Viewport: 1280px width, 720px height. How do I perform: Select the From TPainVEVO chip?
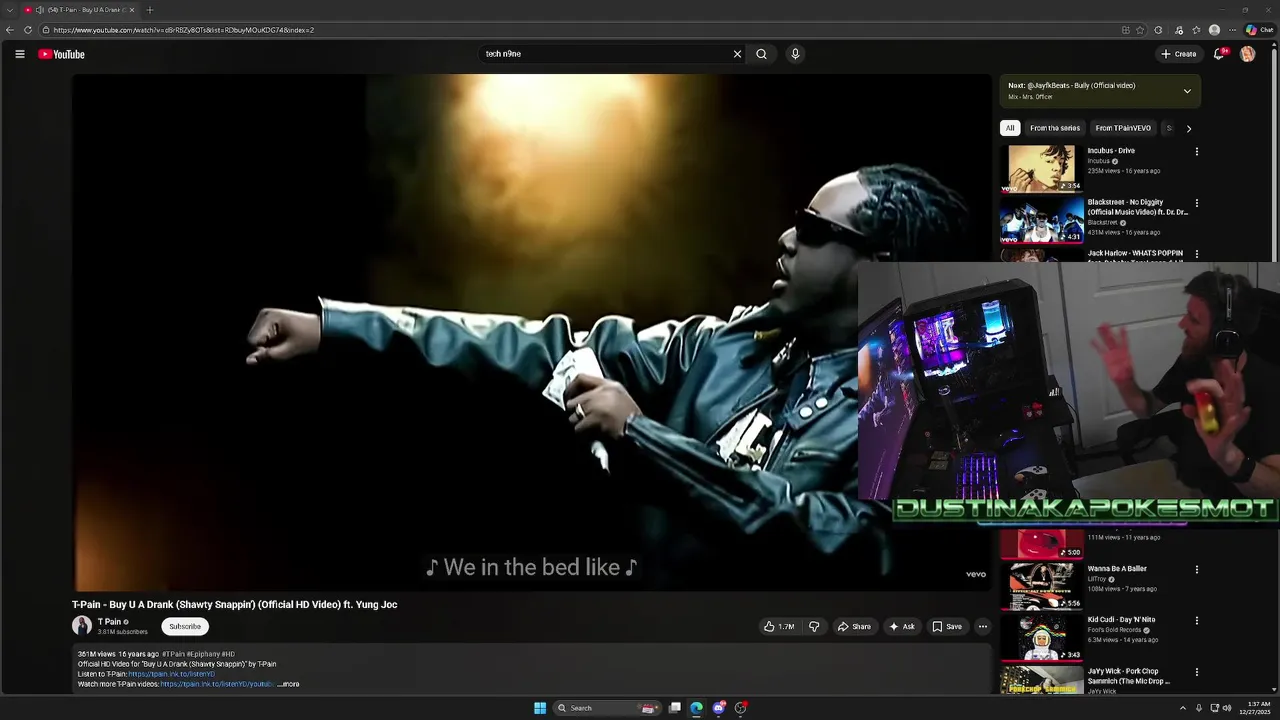pos(1123,128)
